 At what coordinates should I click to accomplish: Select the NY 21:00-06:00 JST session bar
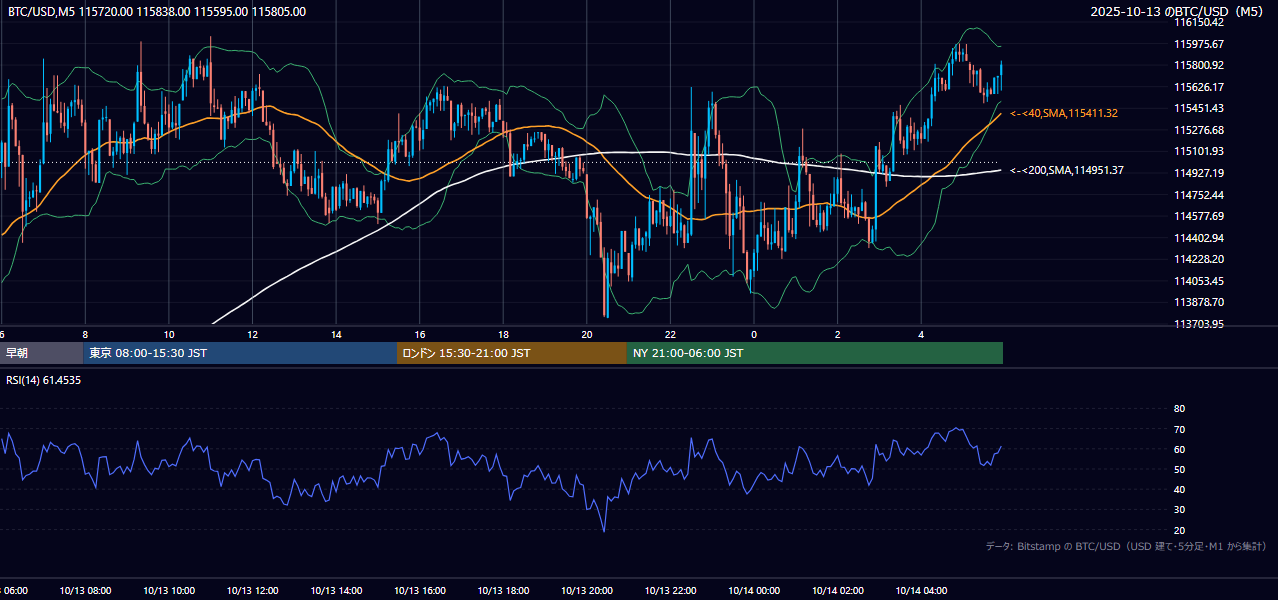click(815, 353)
